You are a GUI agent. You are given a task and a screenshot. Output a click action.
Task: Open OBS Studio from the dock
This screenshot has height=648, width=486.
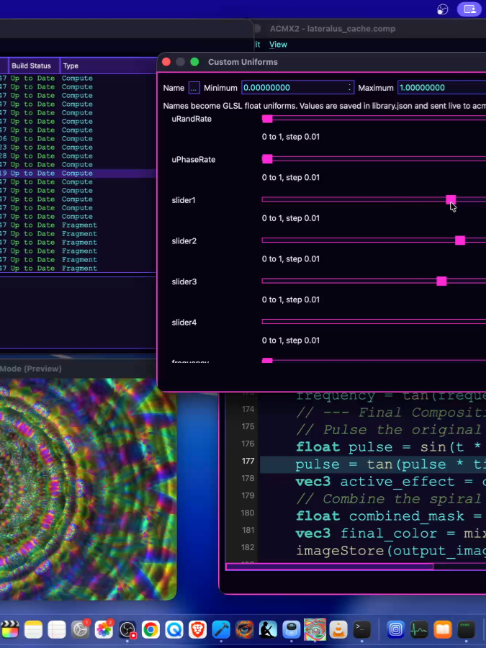tap(127, 629)
